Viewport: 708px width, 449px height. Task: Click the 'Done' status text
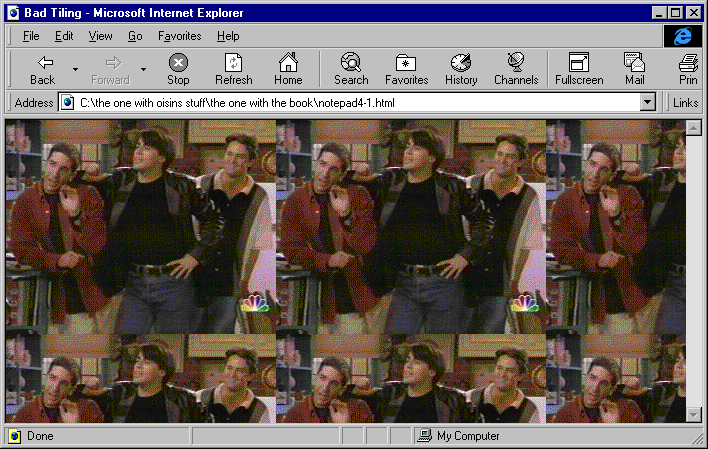(x=40, y=436)
